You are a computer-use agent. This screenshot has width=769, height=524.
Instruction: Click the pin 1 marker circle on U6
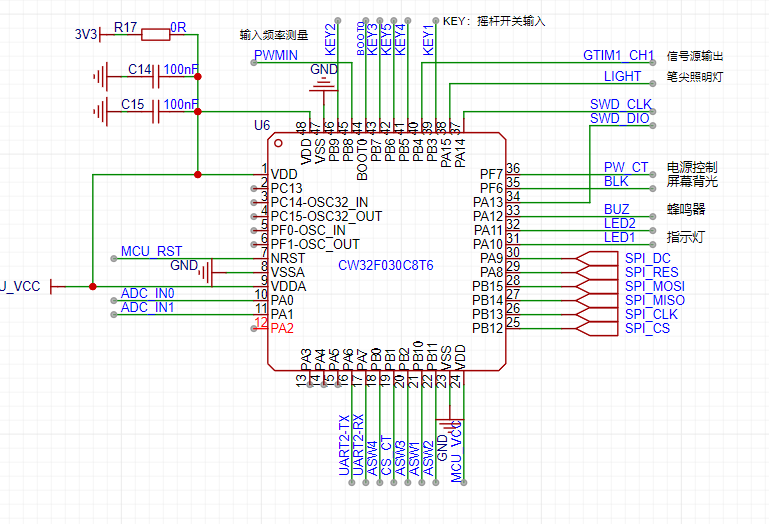click(279, 143)
